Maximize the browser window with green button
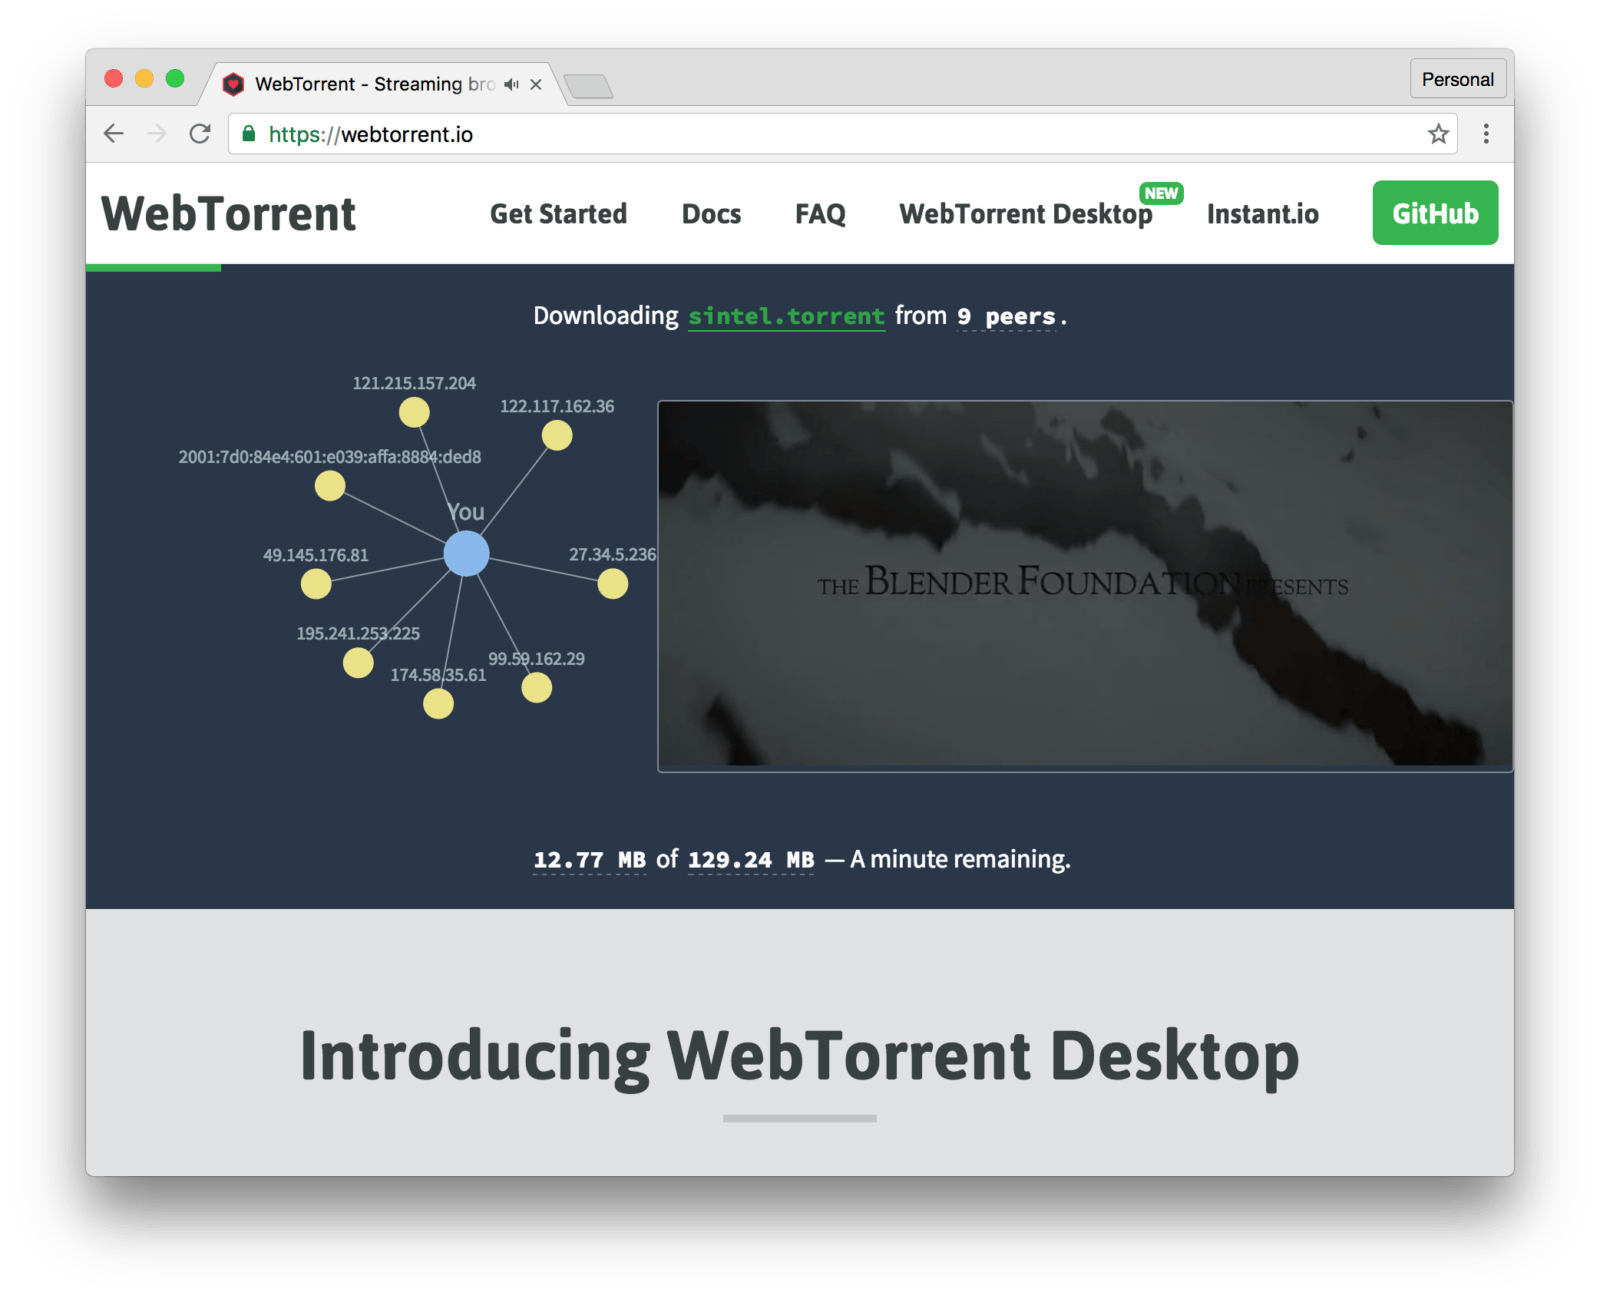 pyautogui.click(x=175, y=78)
